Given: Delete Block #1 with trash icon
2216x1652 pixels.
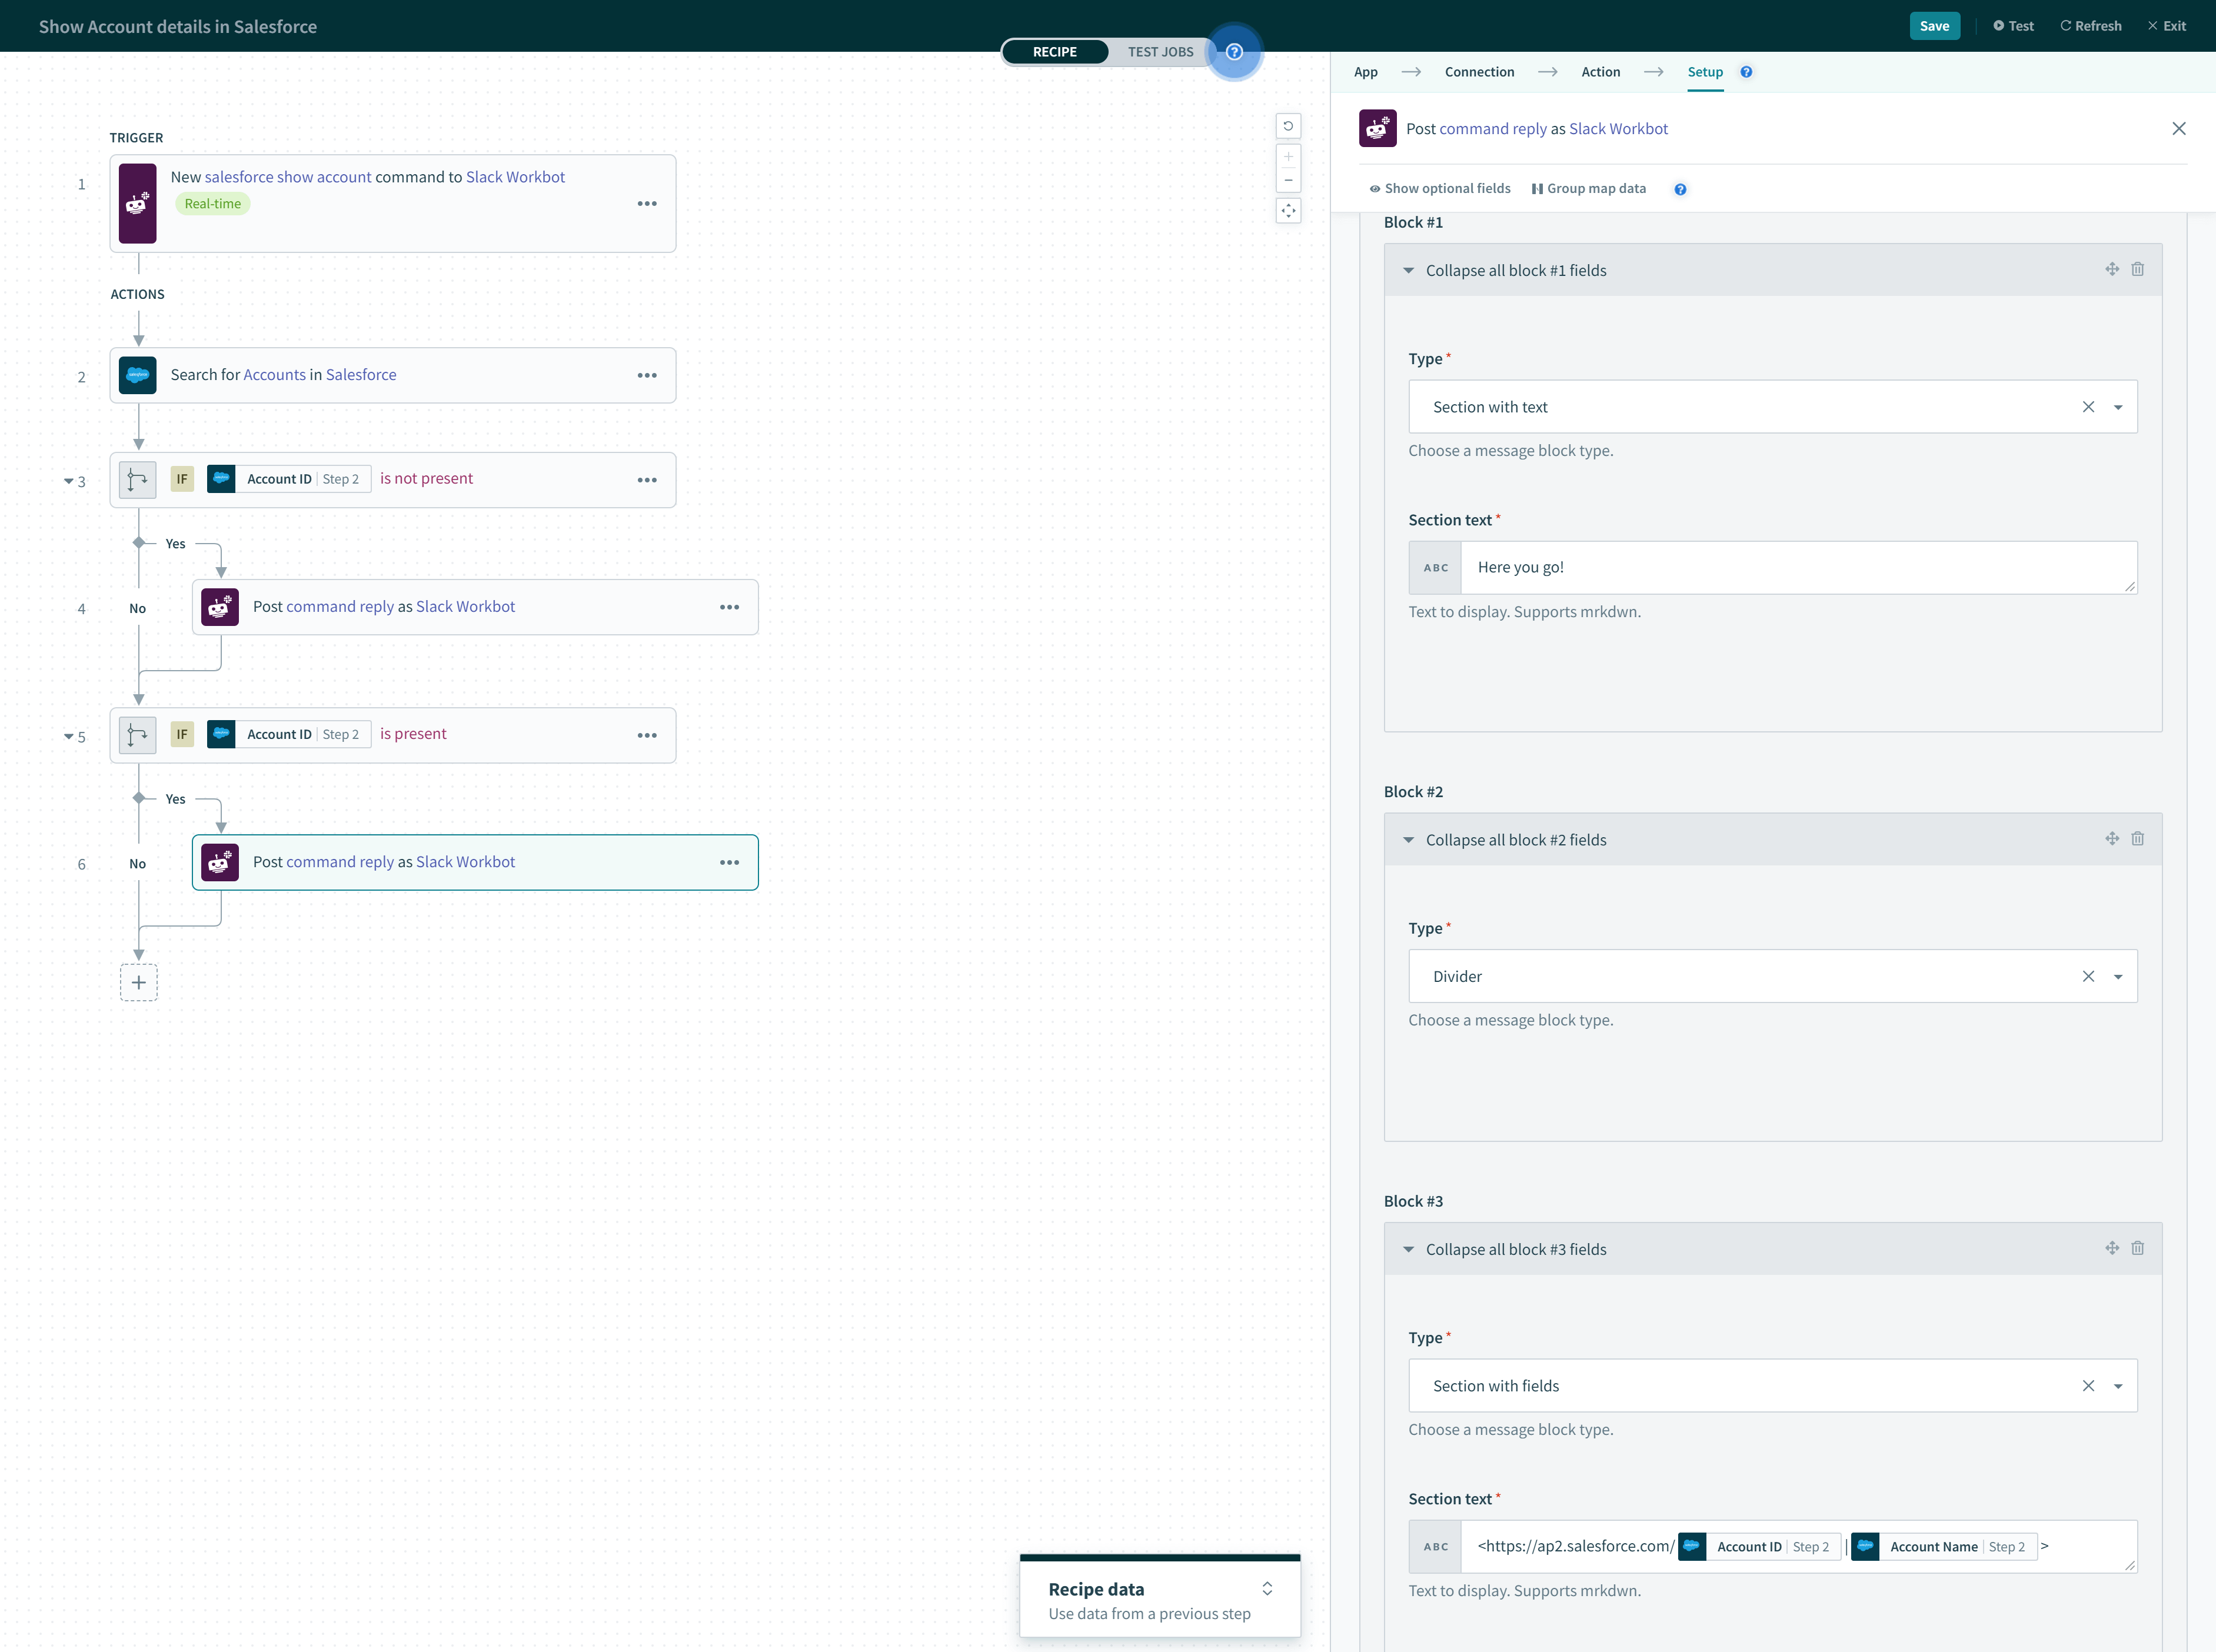Looking at the screenshot, I should (2137, 269).
